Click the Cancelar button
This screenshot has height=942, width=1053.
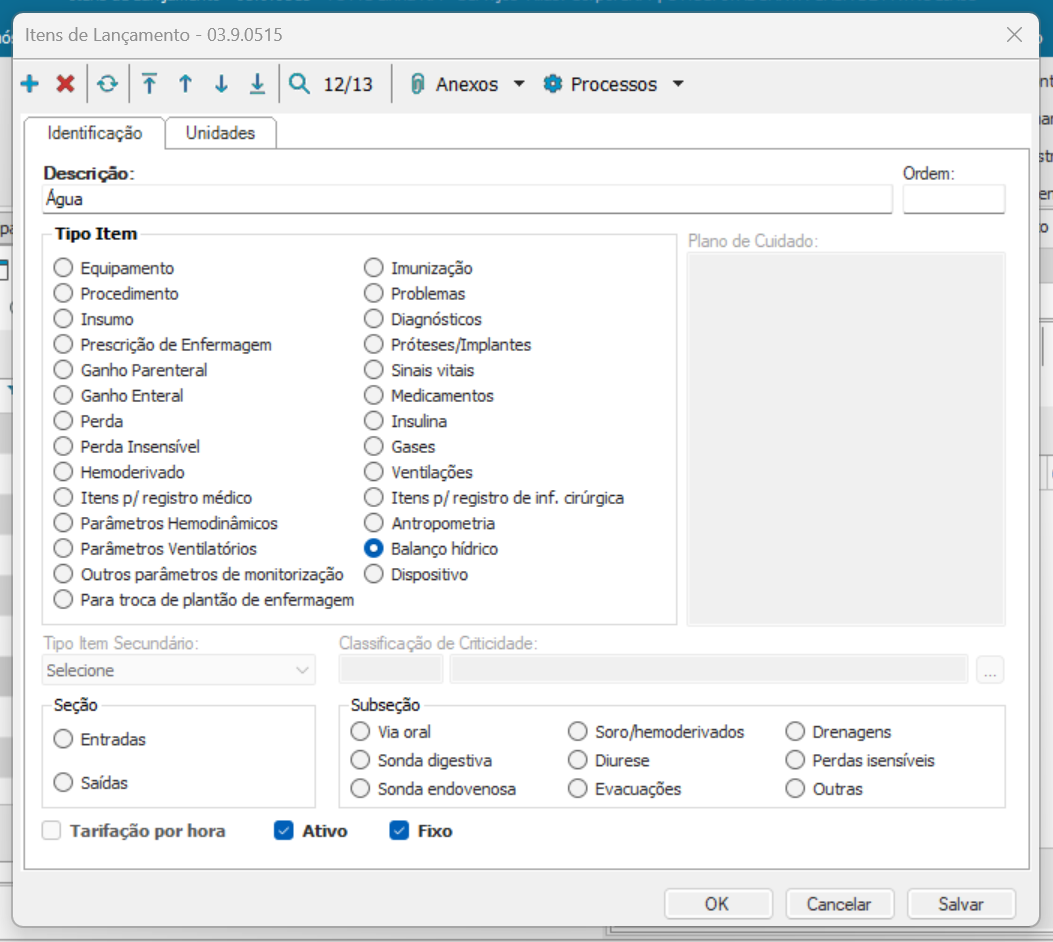[x=839, y=904]
